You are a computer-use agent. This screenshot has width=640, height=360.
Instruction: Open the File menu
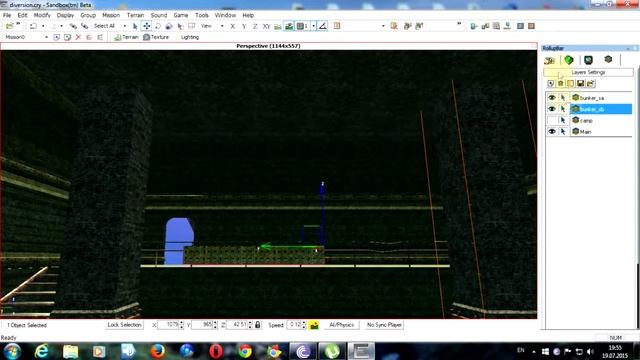click(7, 15)
